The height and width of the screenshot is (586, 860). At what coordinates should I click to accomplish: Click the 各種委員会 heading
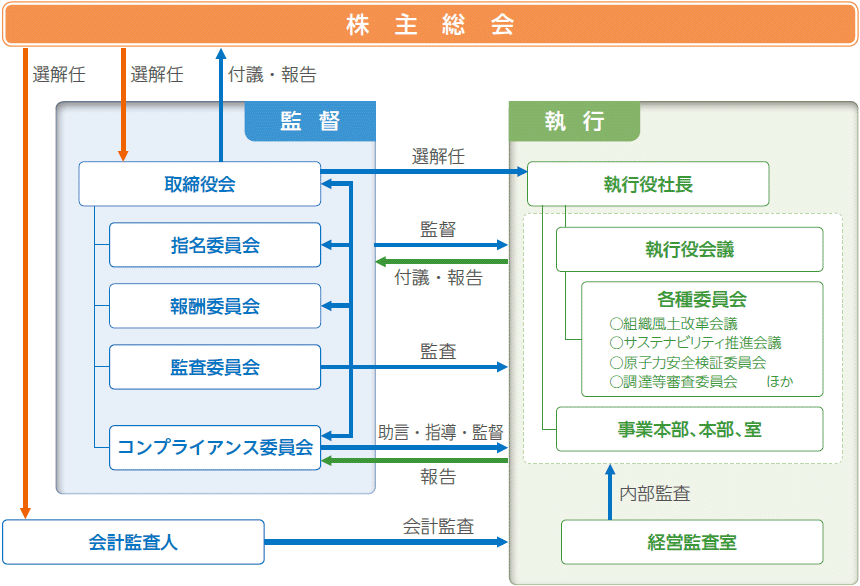pos(702,299)
